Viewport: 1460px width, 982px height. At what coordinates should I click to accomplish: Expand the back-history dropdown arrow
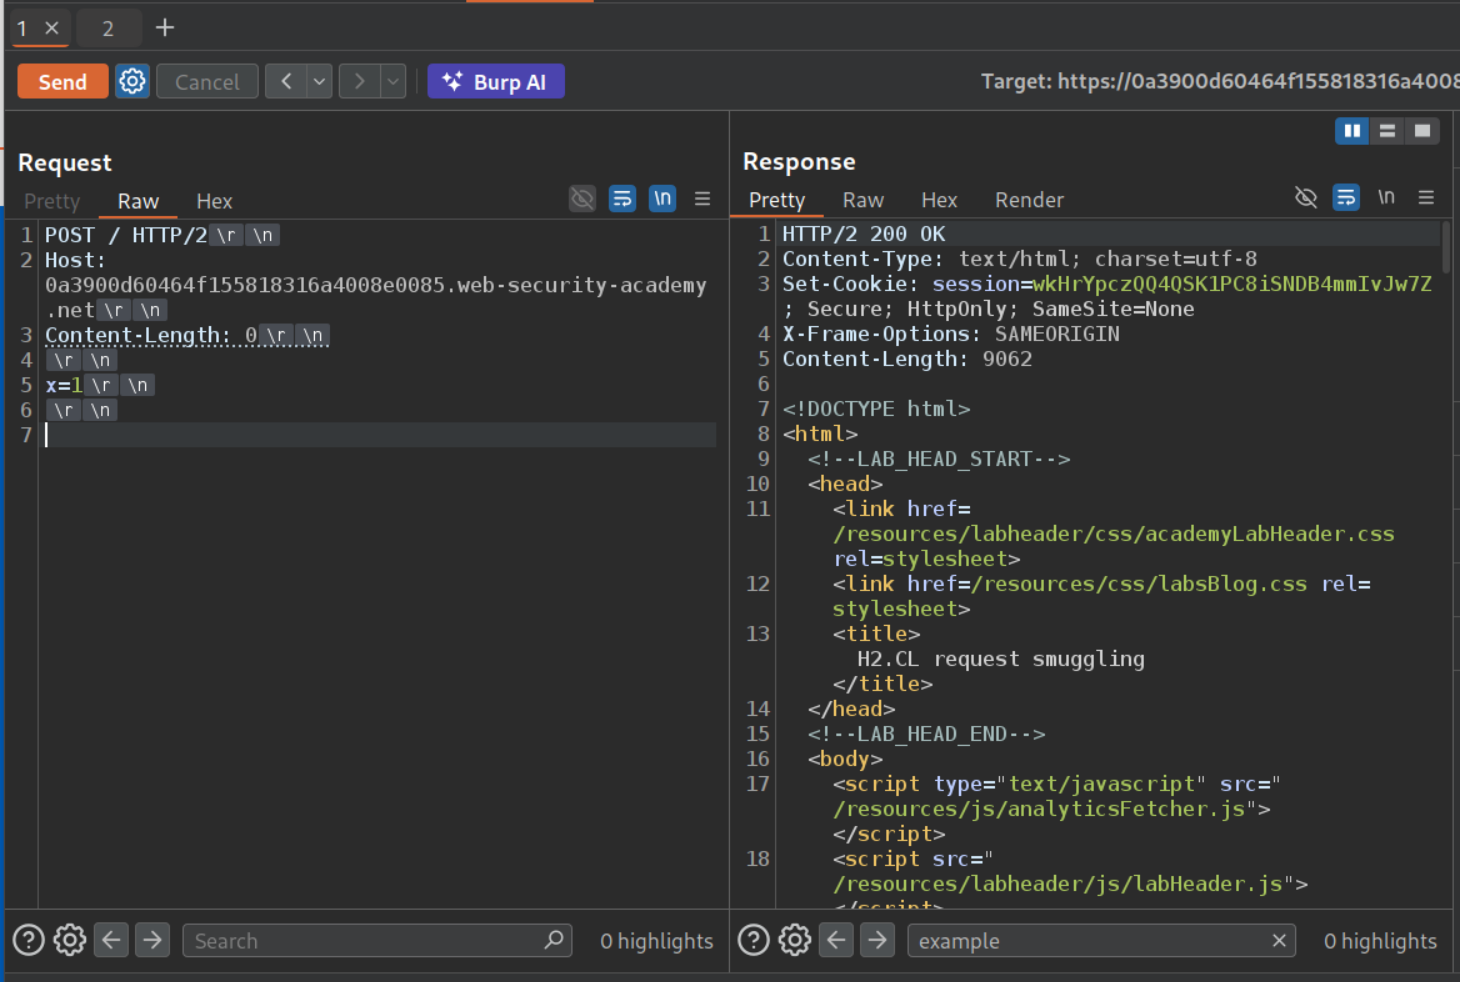319,82
